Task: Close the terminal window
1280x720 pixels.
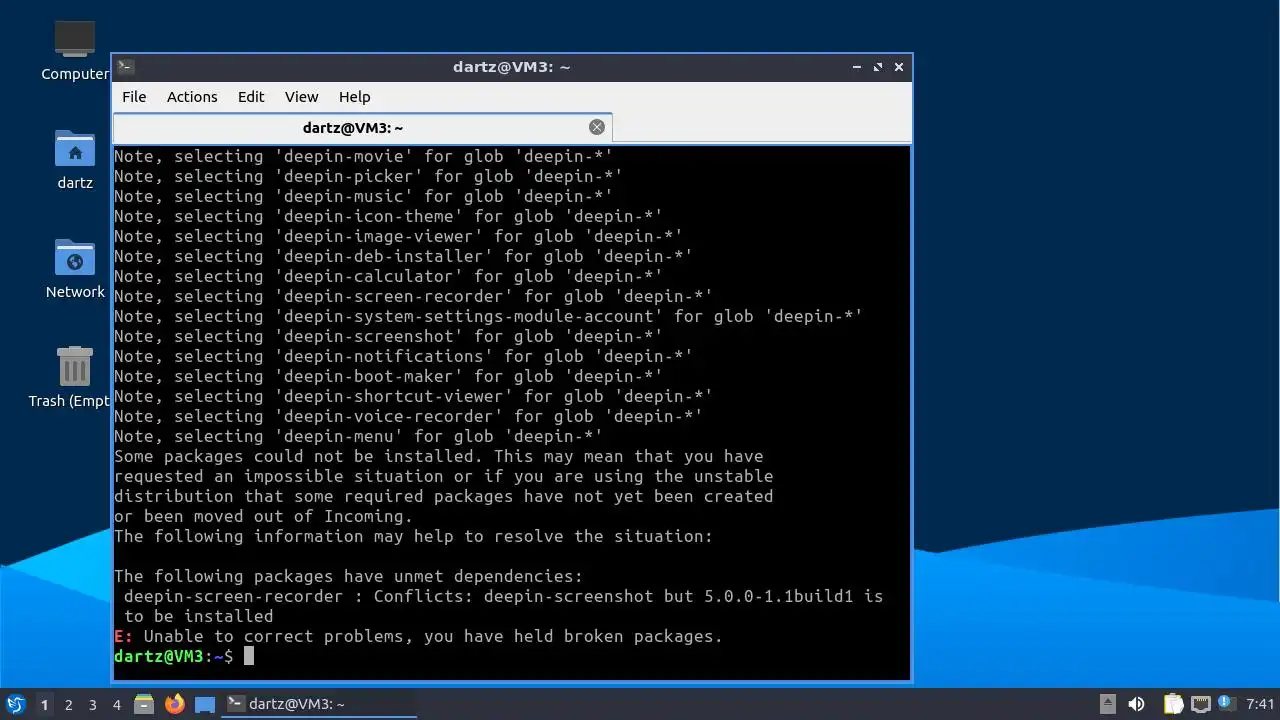Action: (x=899, y=67)
